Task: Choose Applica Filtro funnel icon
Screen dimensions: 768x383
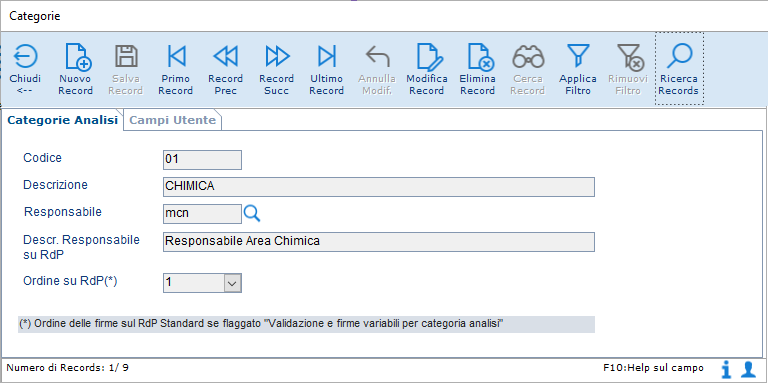Action: (578, 55)
